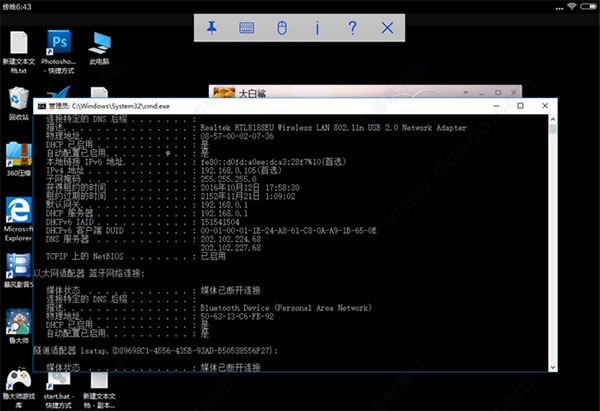Image resolution: width=600 pixels, height=411 pixels.
Task: Click the 以太网适配器 蓝牙网络连接 heading
Action: (x=89, y=273)
